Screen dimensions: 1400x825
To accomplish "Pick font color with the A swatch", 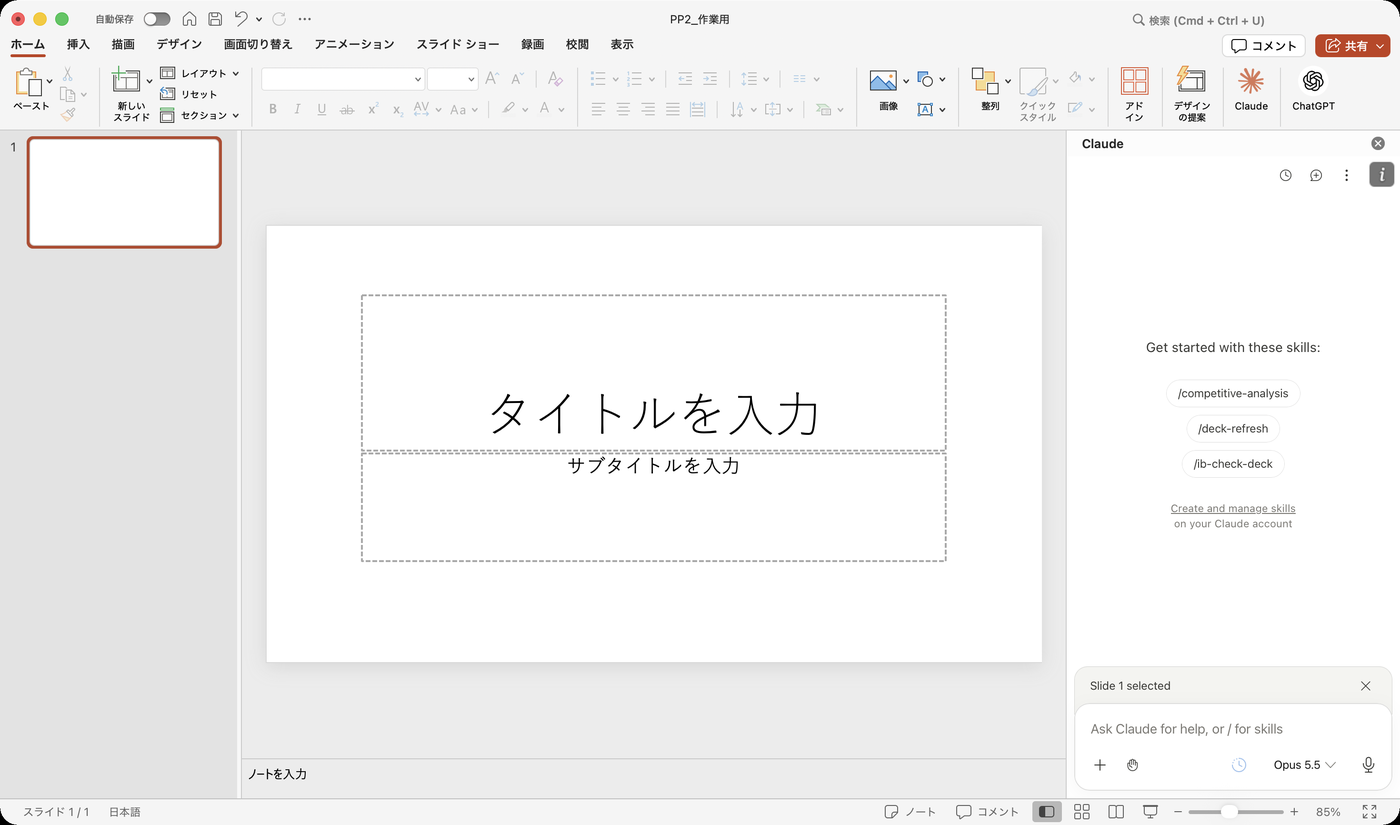I will pos(545,109).
